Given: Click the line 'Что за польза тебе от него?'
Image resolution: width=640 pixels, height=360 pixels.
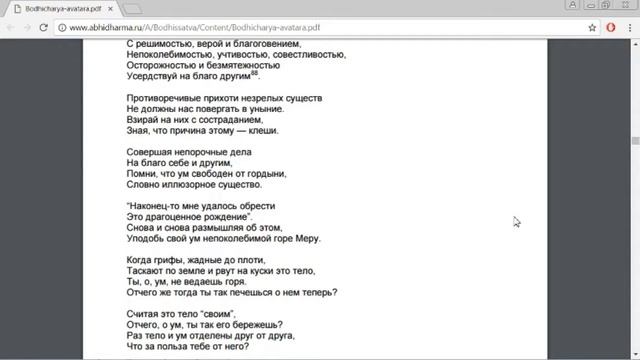Looking at the screenshot, I should click(x=187, y=346).
